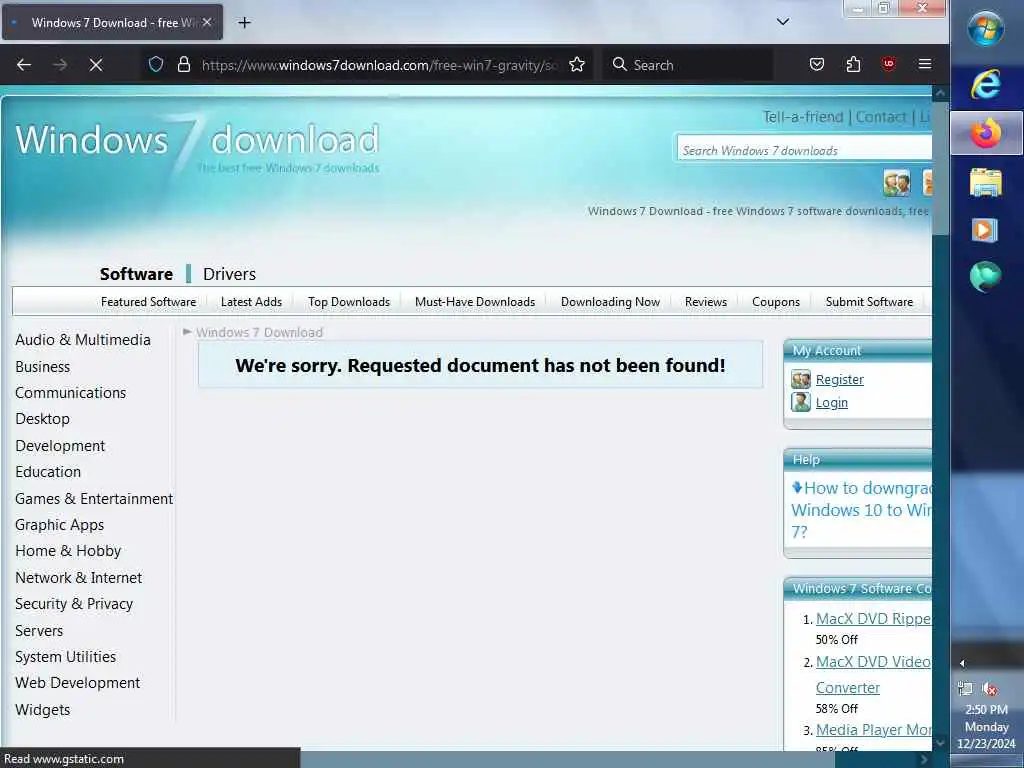Open the tracking protection shield

coord(155,65)
